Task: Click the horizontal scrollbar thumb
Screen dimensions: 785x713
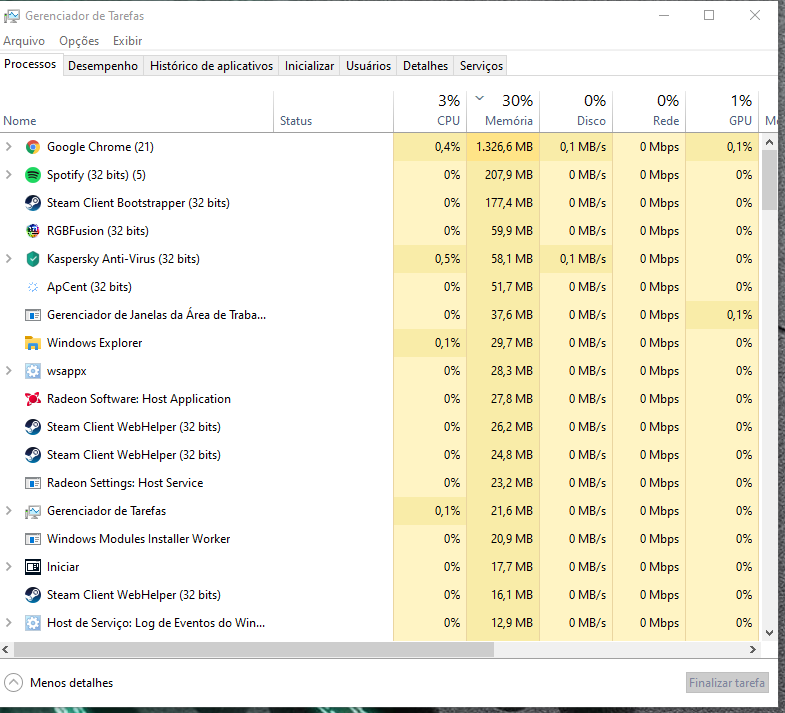Action: (254, 649)
